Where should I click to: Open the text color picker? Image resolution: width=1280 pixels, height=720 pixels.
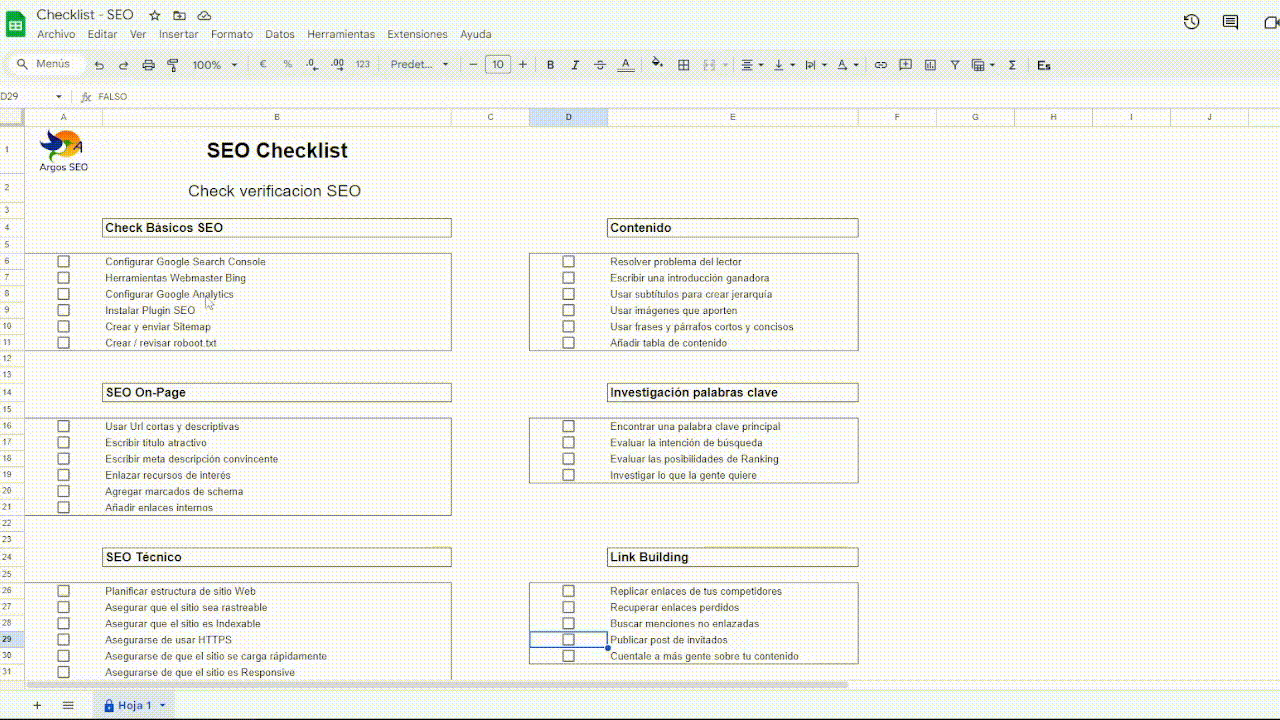click(x=626, y=65)
